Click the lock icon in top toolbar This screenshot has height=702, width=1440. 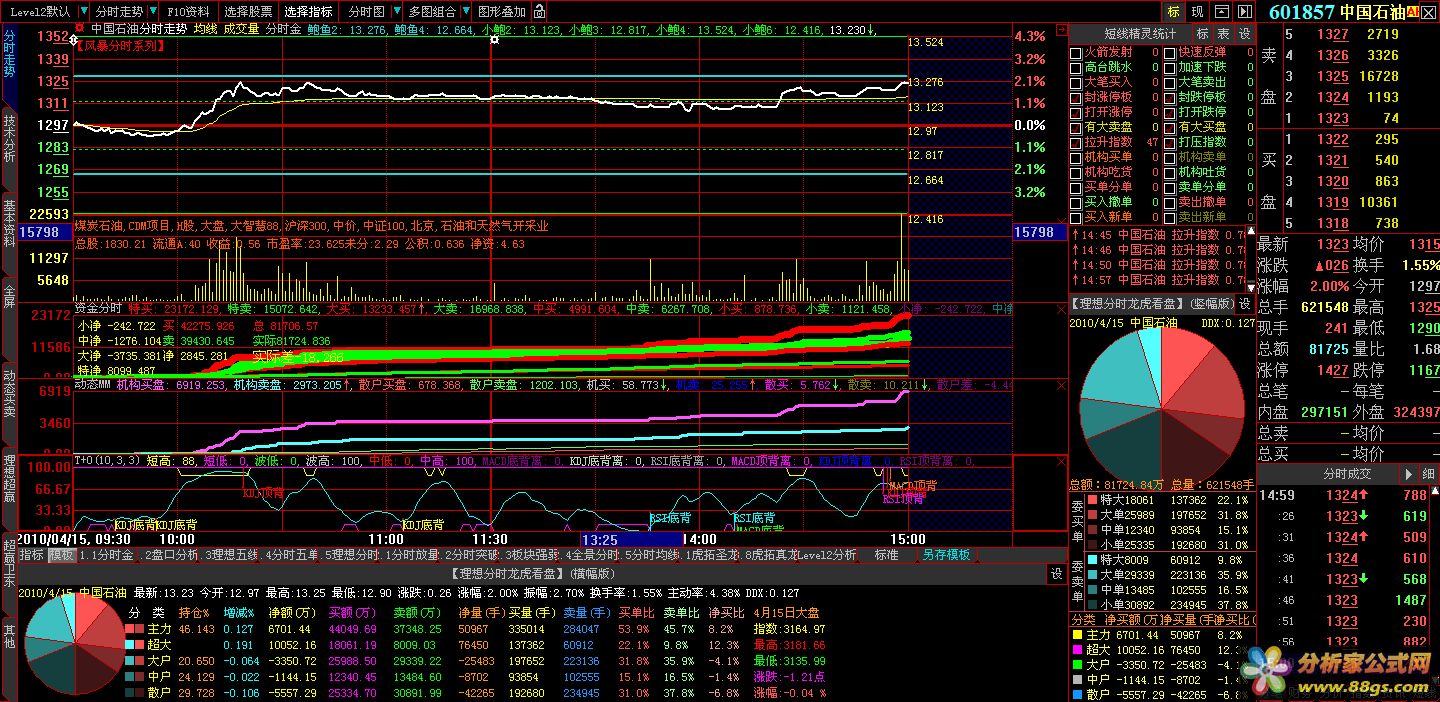coord(540,12)
